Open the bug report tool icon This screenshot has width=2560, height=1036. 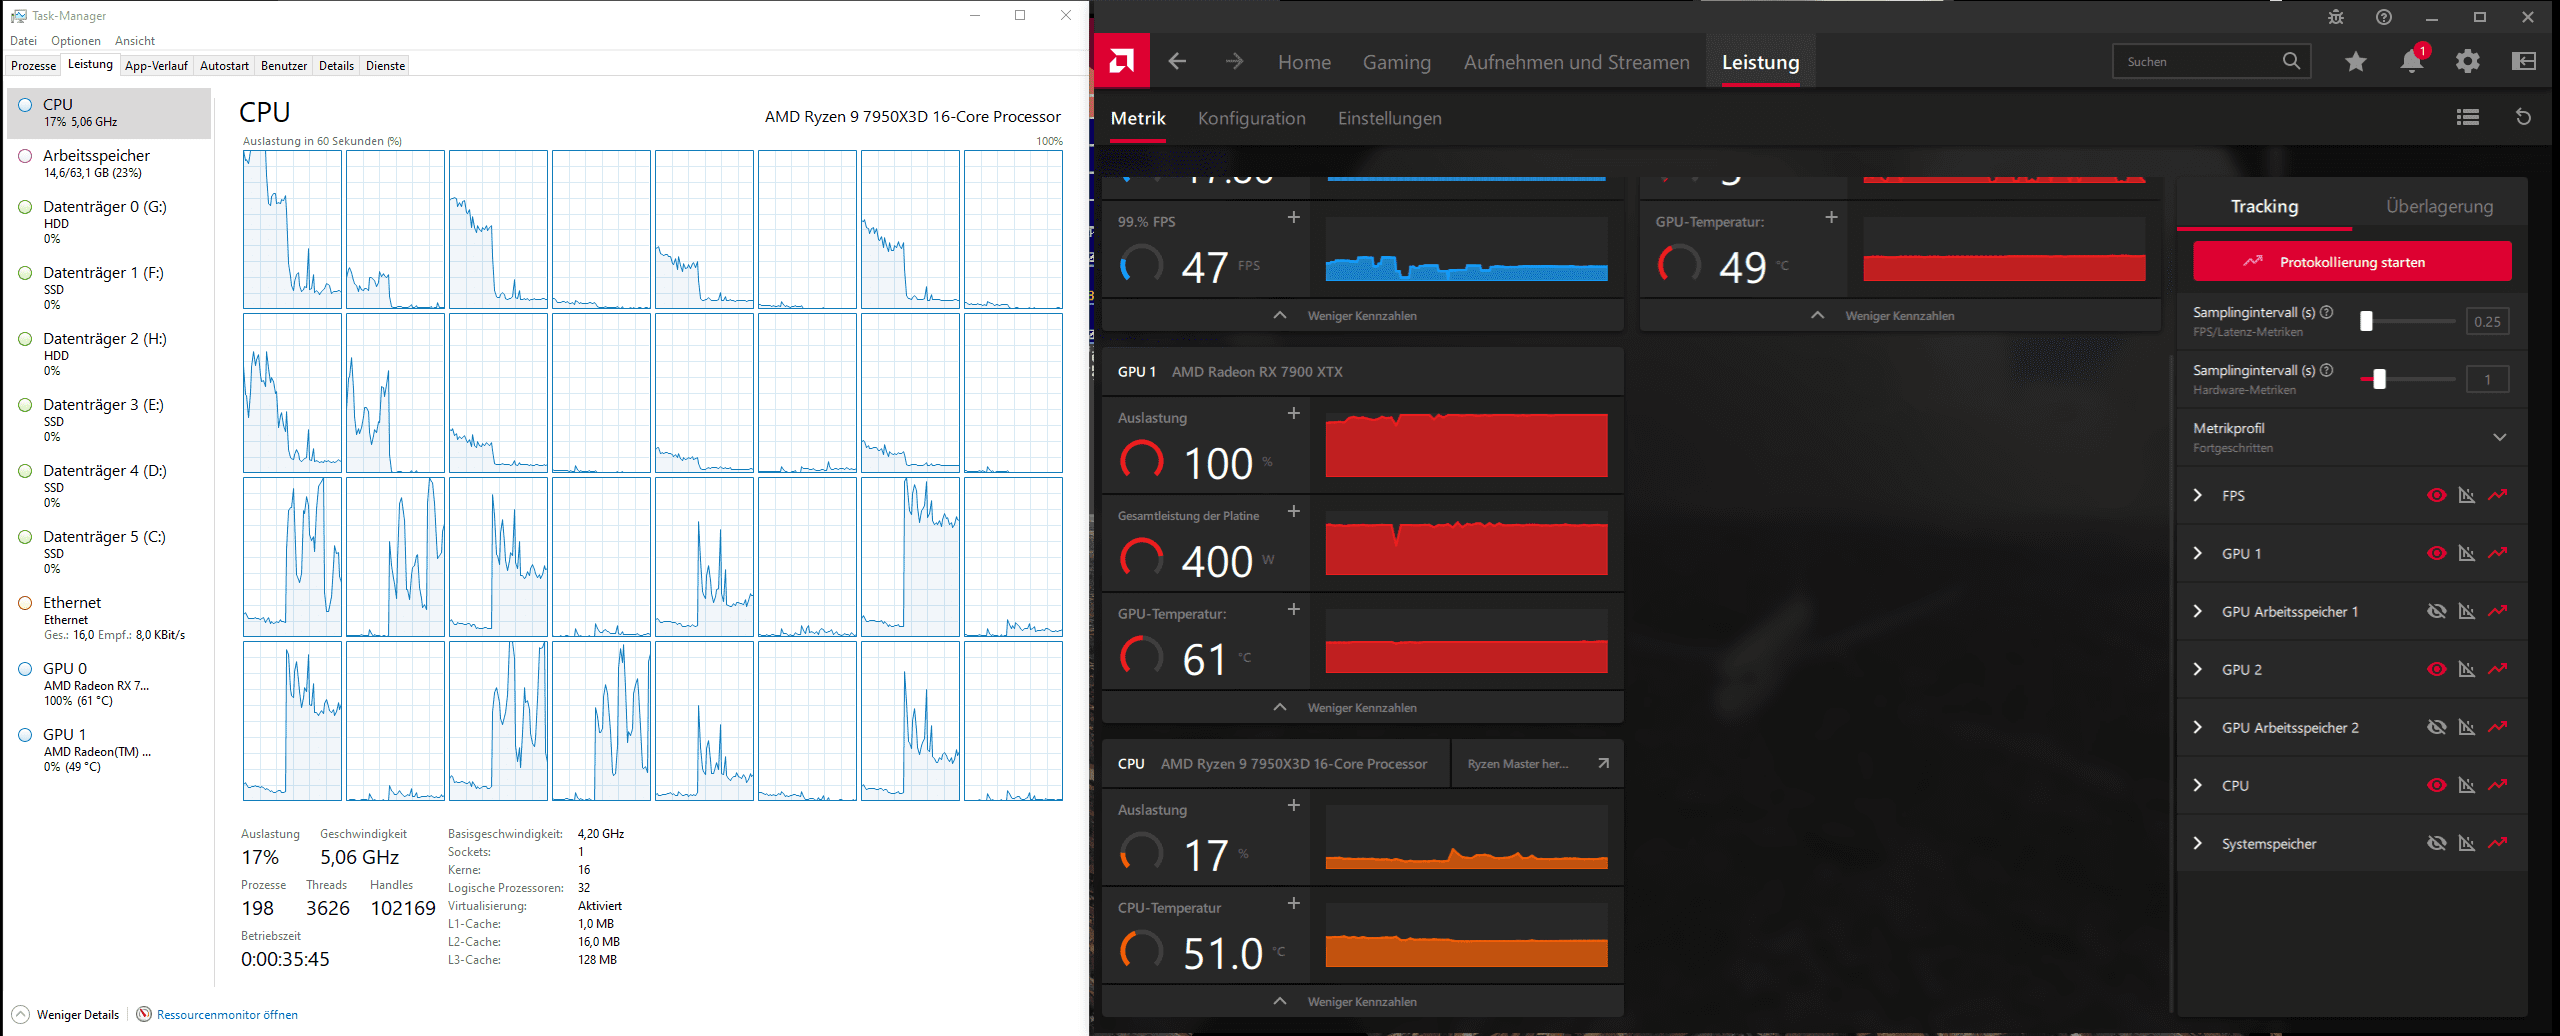[x=2336, y=17]
